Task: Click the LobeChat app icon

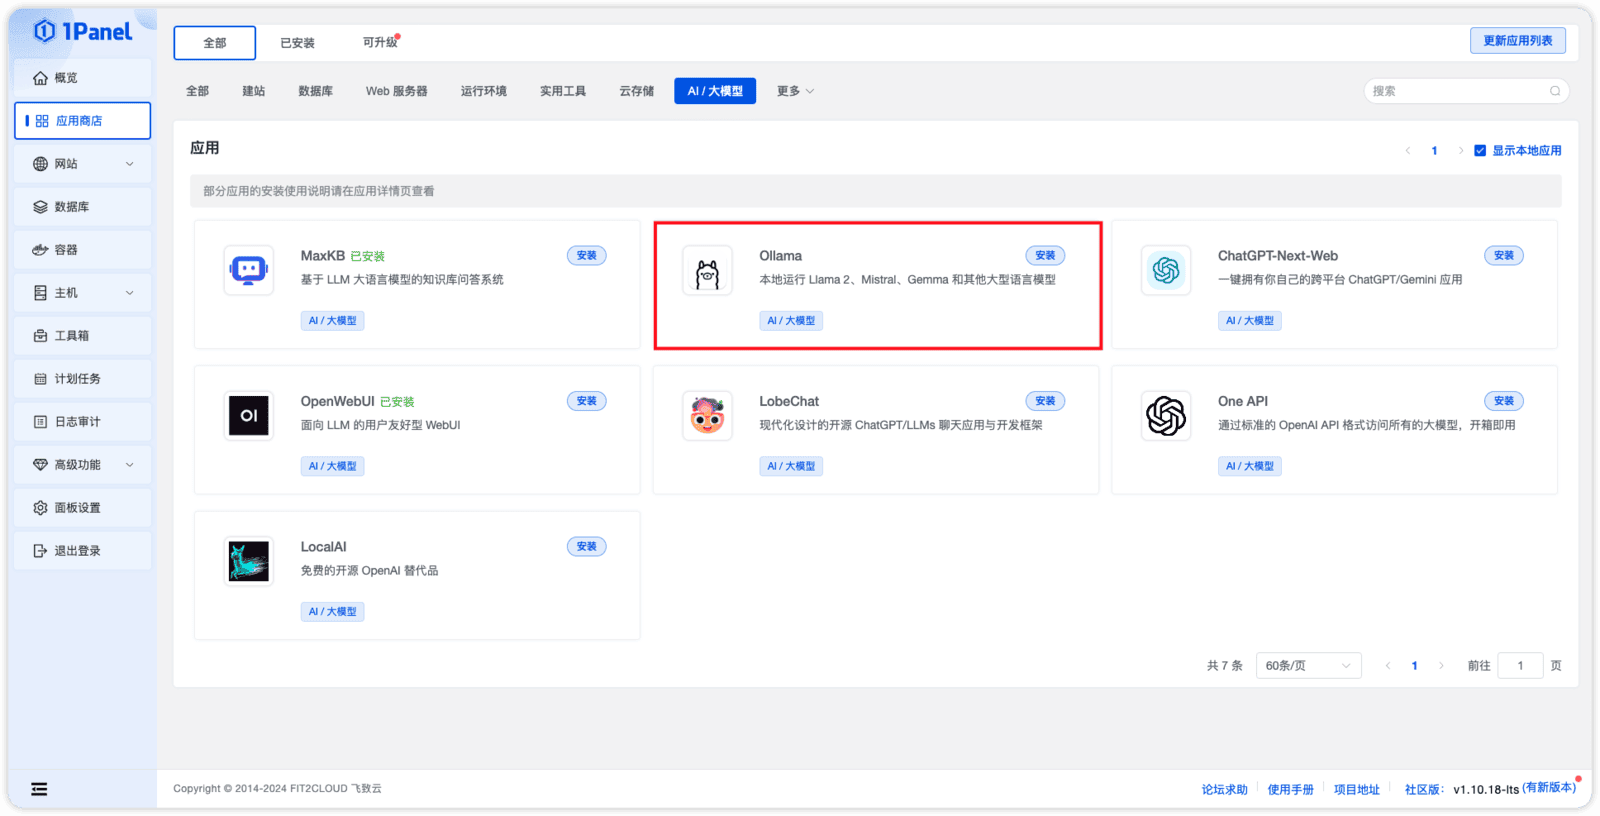Action: tap(707, 416)
